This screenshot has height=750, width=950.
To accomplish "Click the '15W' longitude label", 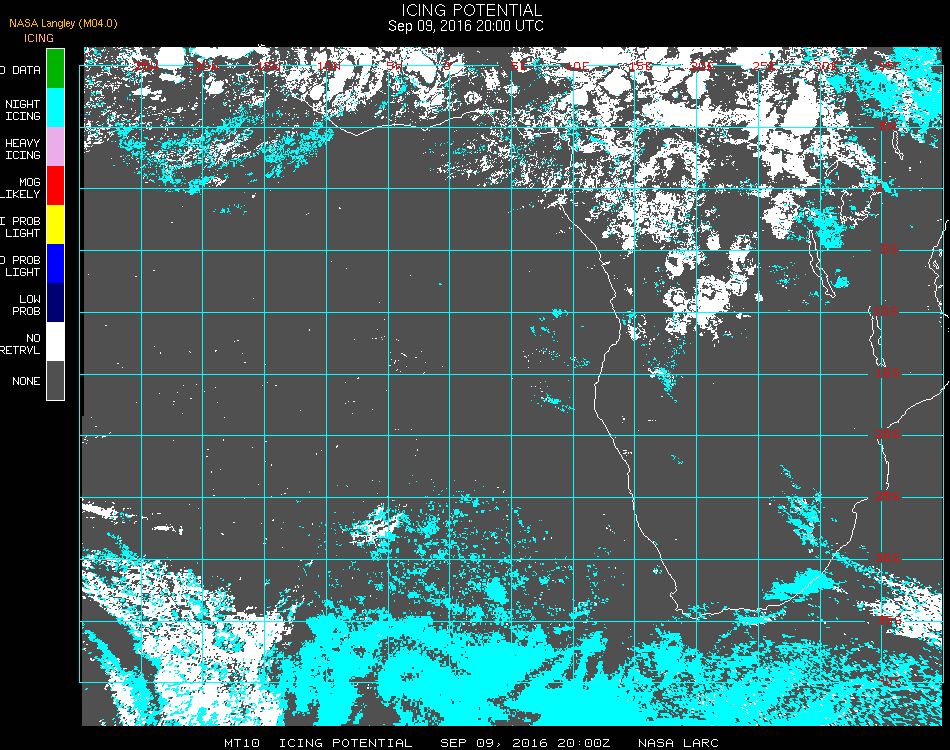I will click(268, 66).
